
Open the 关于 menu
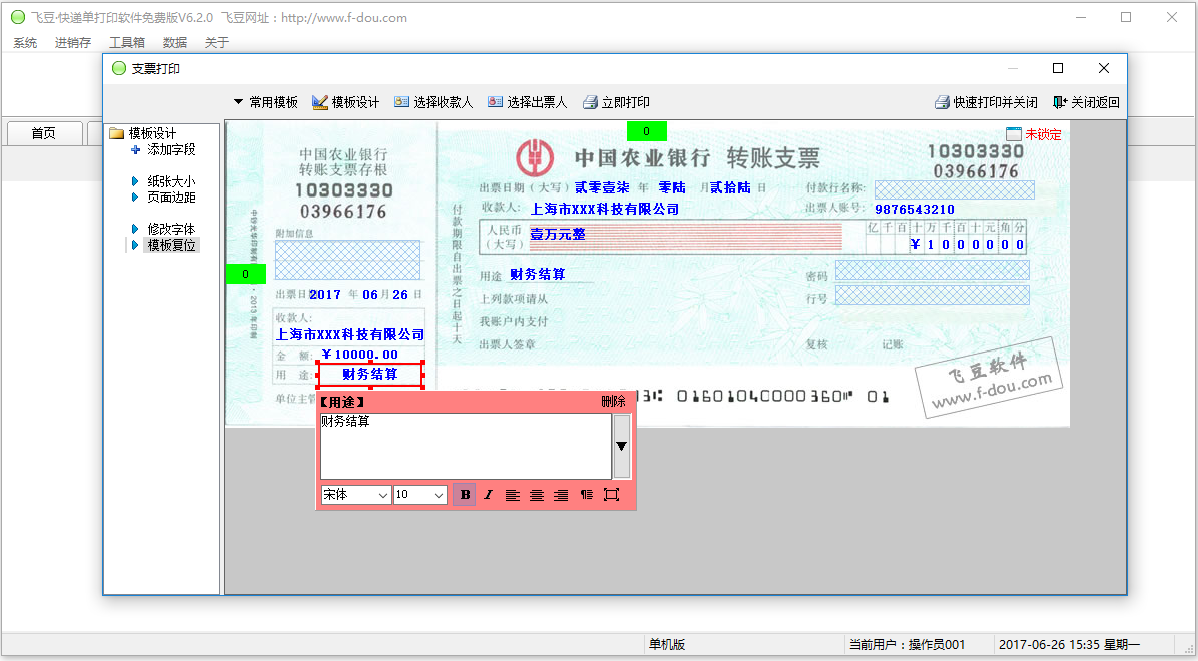[x=217, y=43]
